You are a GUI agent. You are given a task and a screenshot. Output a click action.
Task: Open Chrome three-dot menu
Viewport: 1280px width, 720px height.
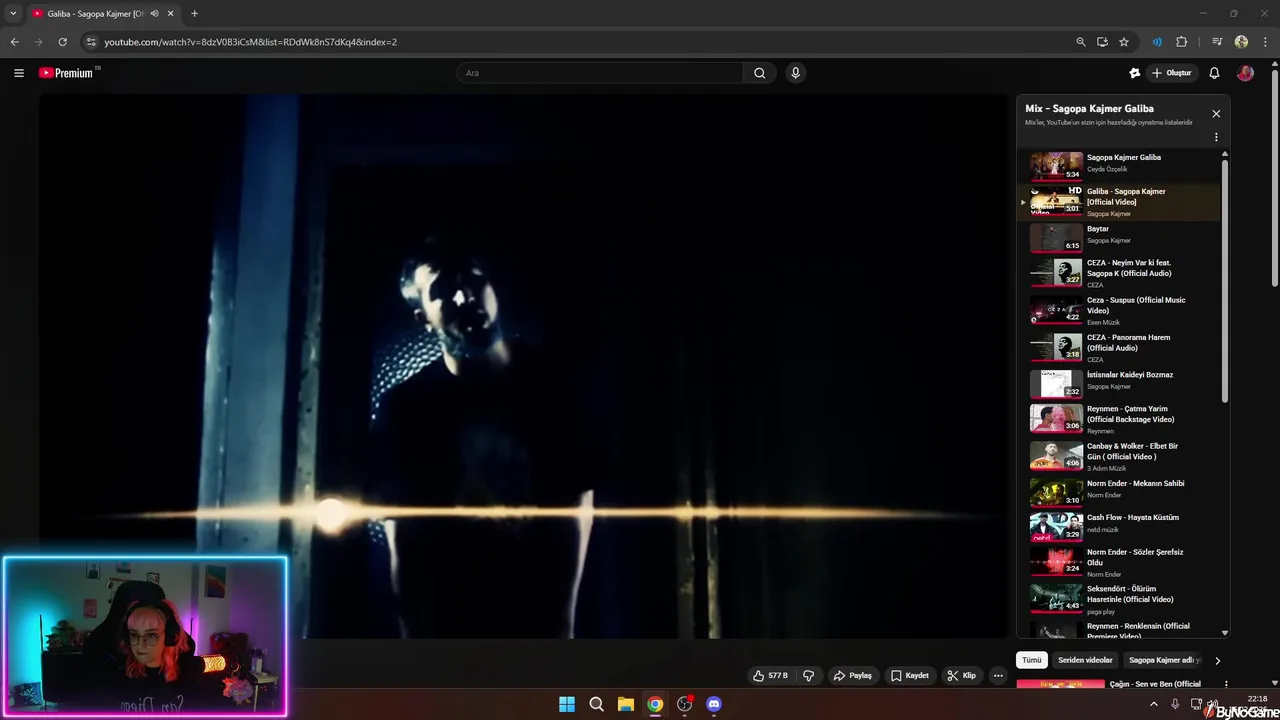(x=1265, y=42)
